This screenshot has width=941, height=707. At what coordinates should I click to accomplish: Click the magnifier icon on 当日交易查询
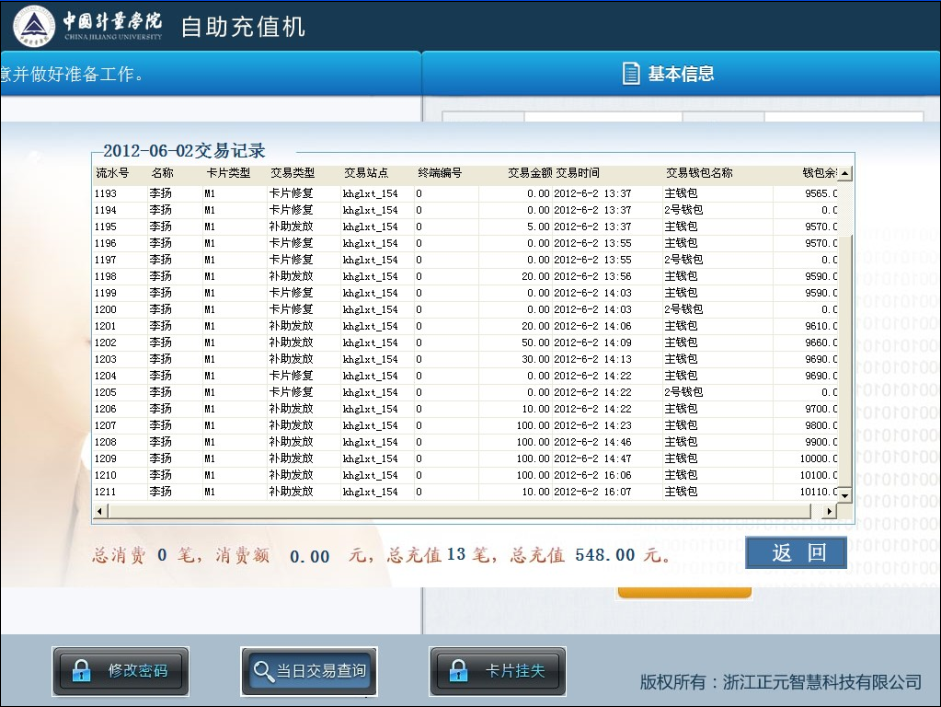[264, 671]
